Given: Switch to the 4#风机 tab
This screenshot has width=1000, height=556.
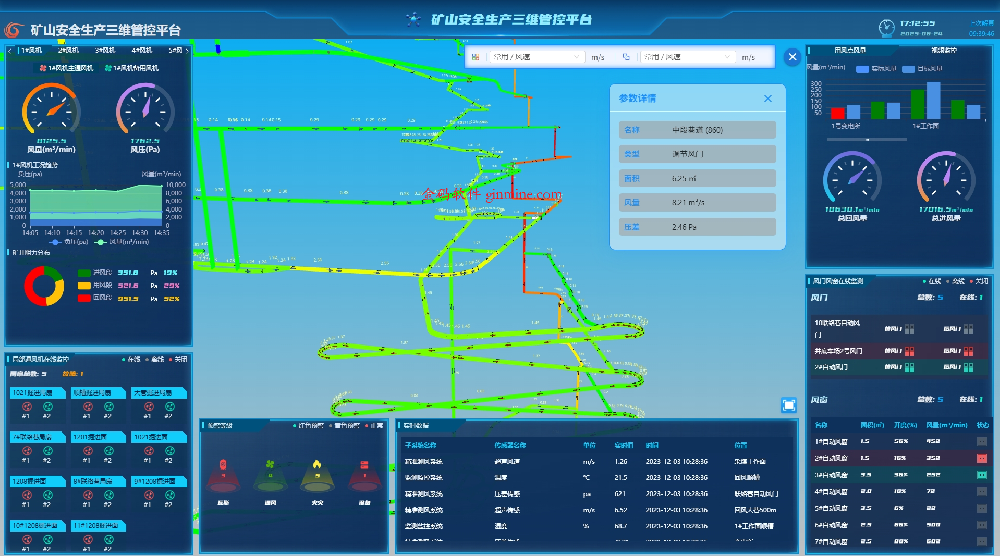Looking at the screenshot, I should click(140, 49).
